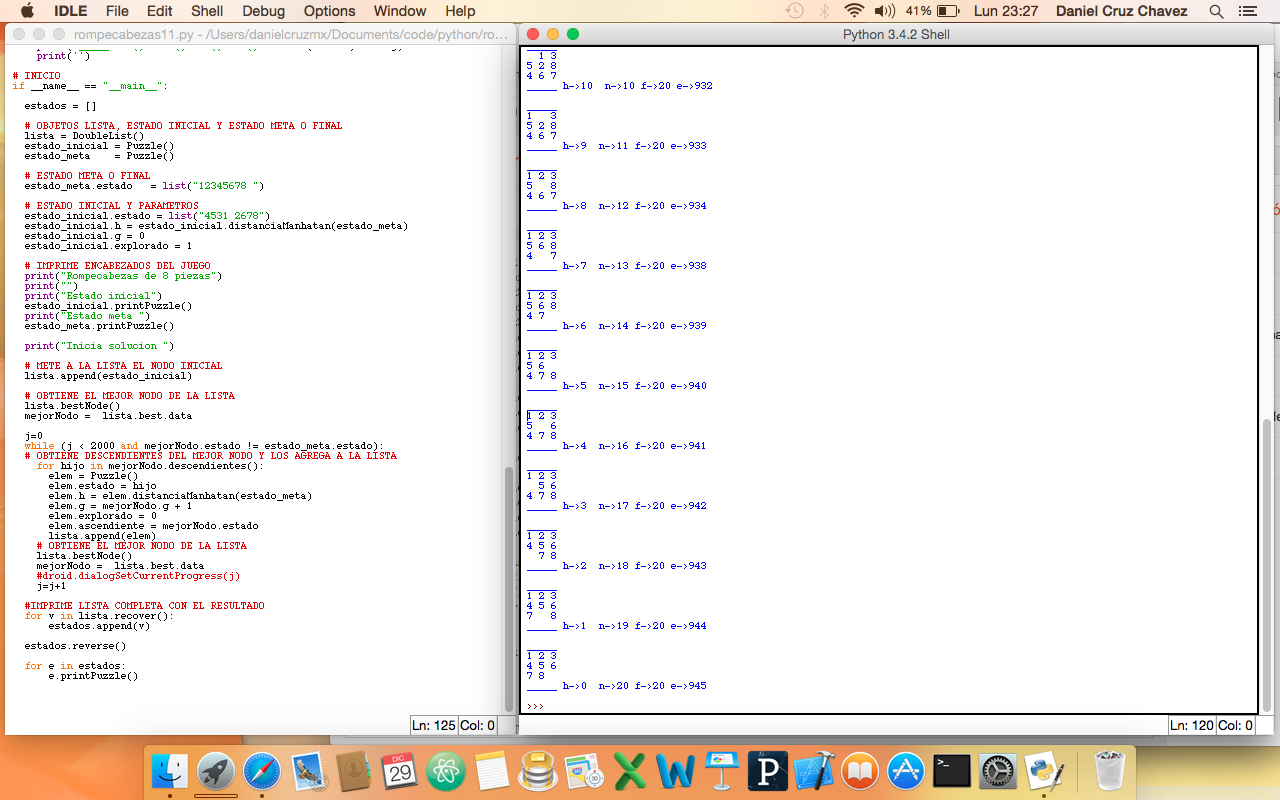1280x800 pixels.
Task: Click the Time Machine icon in menu bar
Action: 795,11
